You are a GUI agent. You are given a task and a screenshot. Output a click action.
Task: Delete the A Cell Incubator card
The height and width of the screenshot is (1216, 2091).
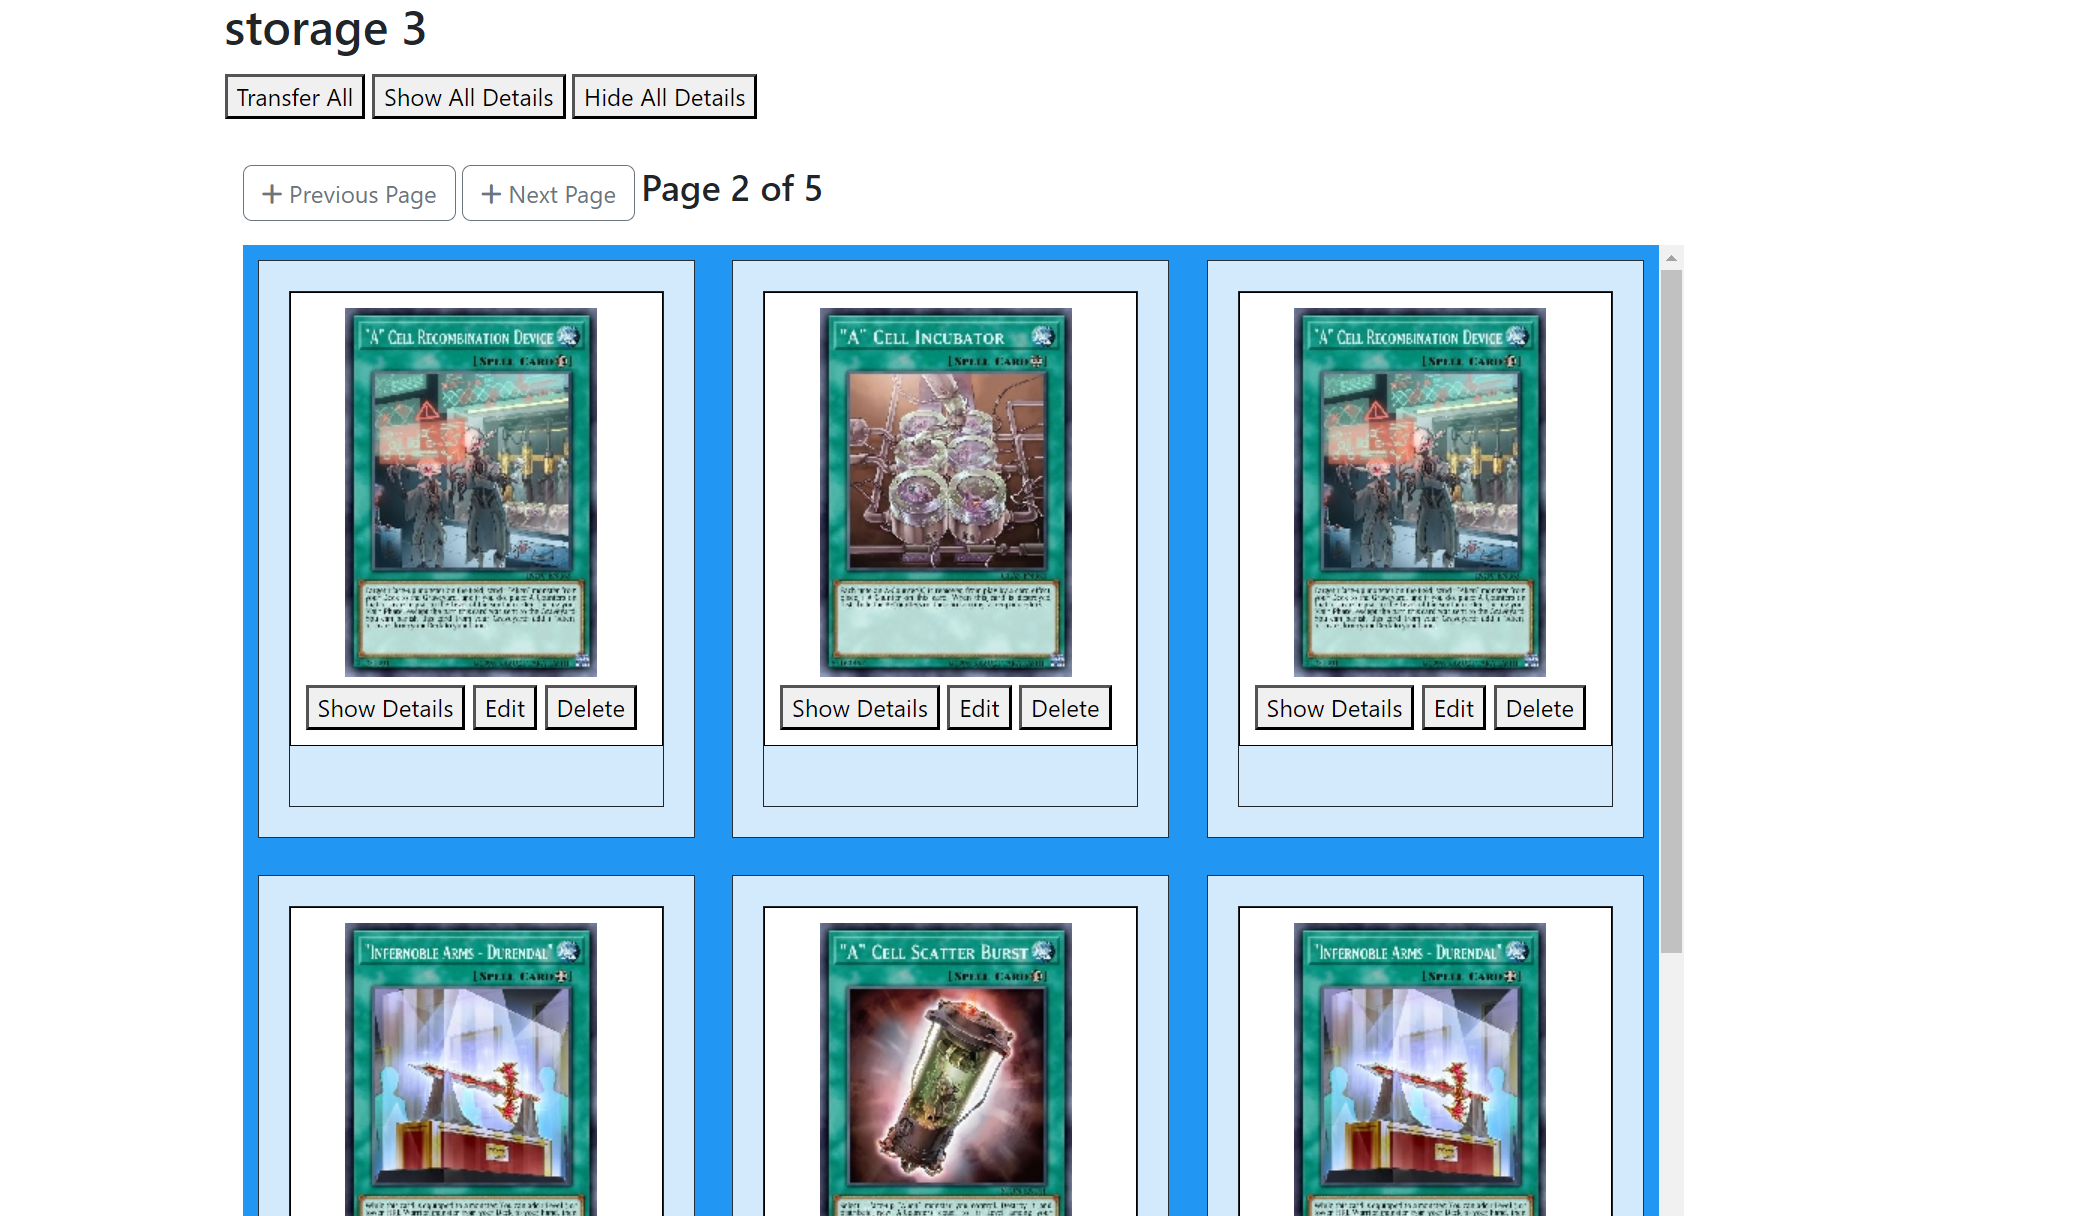pos(1065,708)
